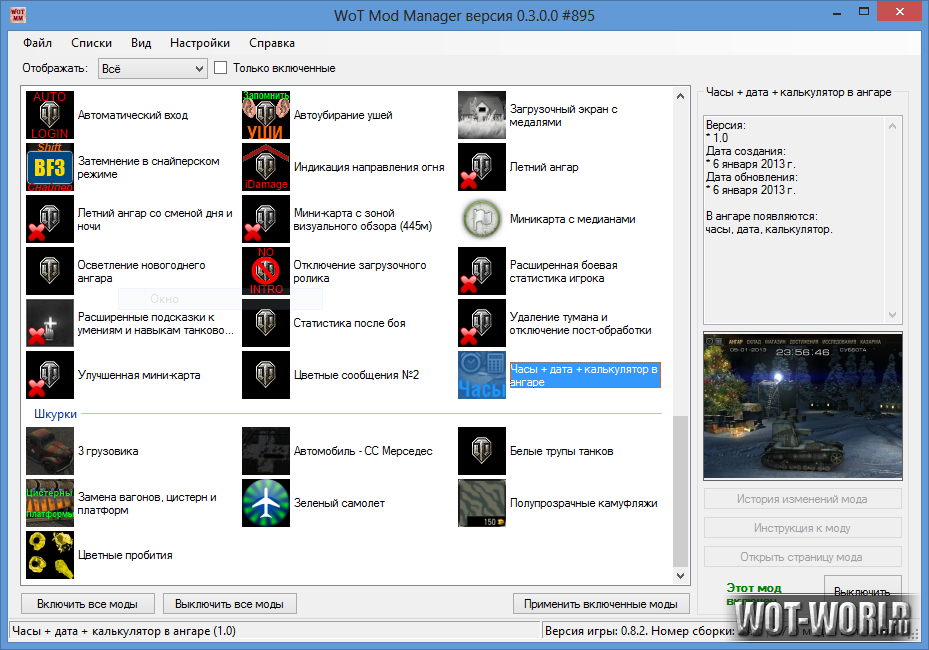Select 'Автоматический вход' label

point(133,115)
